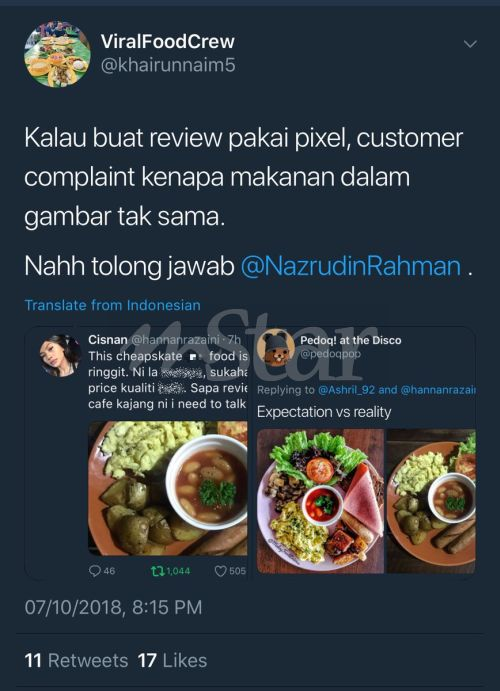This screenshot has width=500, height=691.
Task: Click the reply bubble icon showing 46
Action: pos(95,571)
